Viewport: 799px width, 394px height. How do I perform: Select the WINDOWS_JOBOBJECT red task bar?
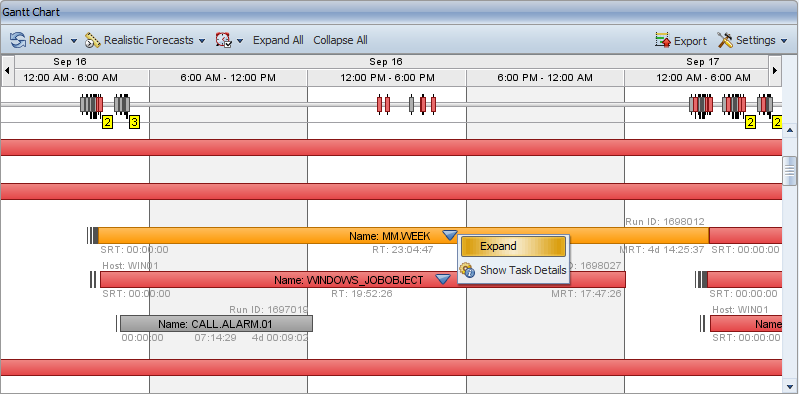[x=363, y=279]
